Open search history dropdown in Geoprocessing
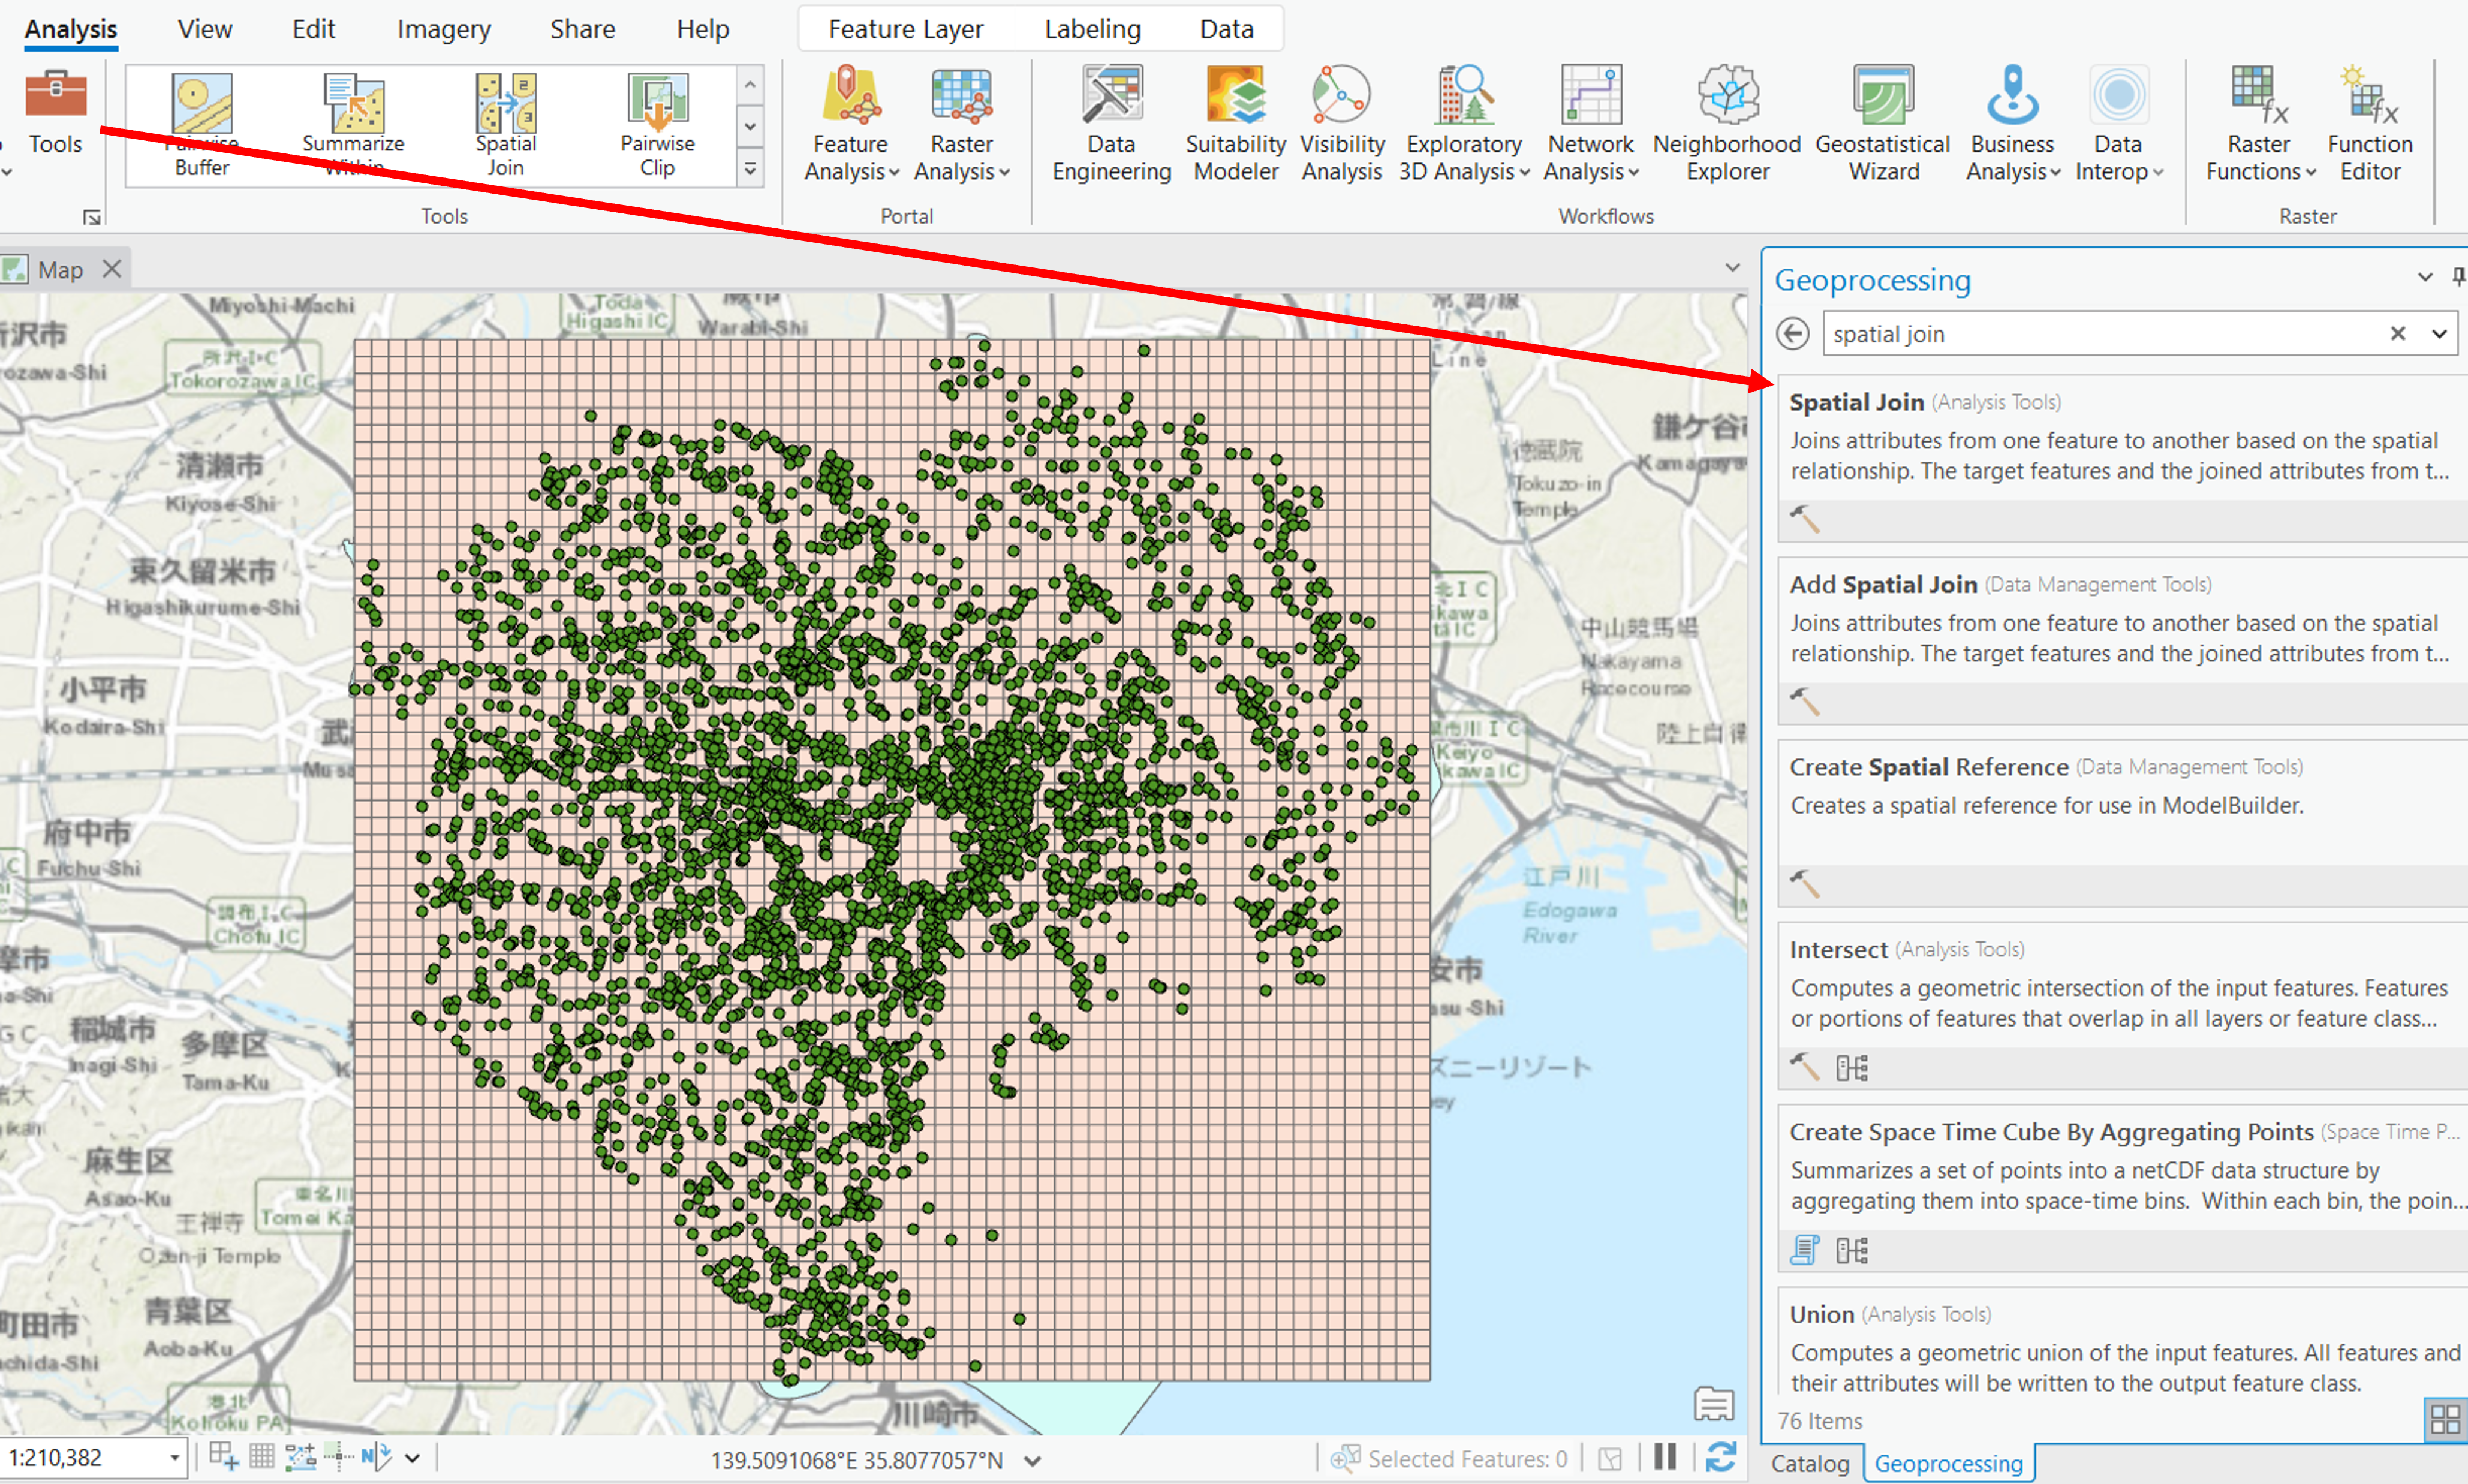 pyautogui.click(x=2440, y=333)
